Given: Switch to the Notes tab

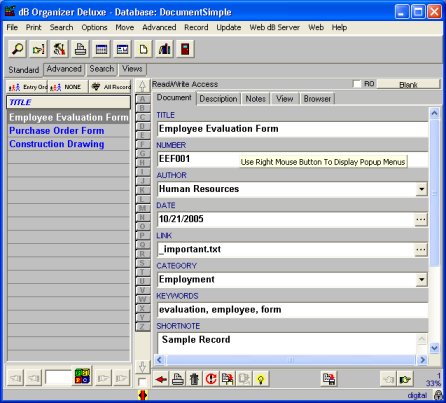Looking at the screenshot, I should click(x=256, y=99).
